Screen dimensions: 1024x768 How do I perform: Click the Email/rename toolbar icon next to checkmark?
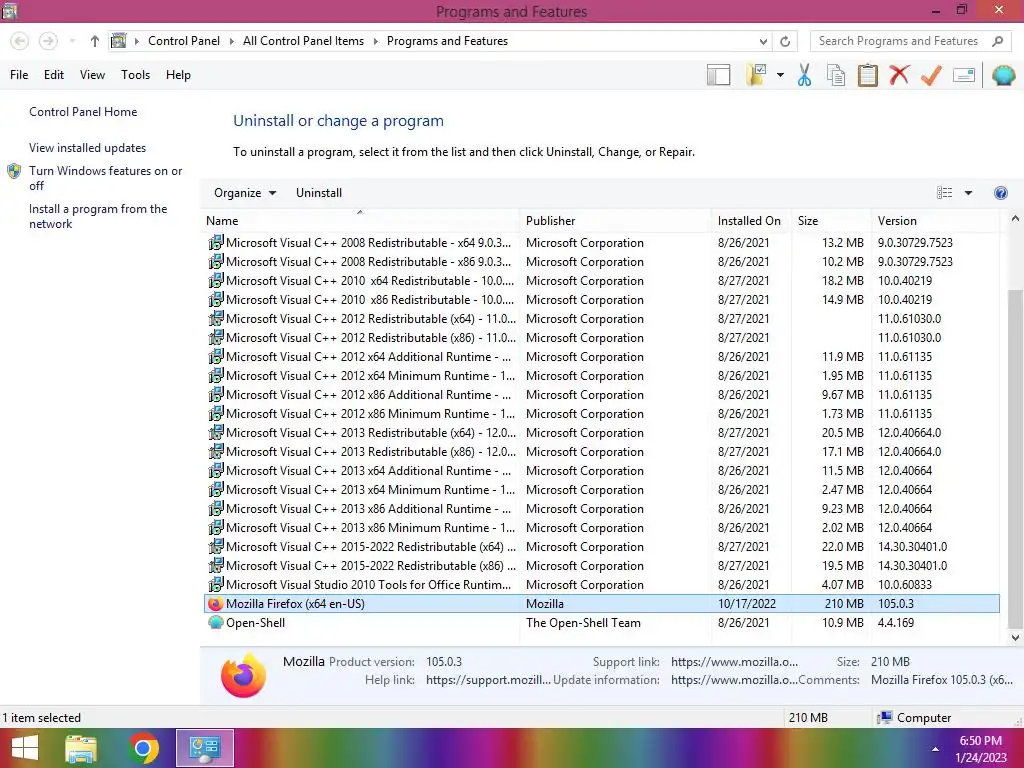[964, 75]
